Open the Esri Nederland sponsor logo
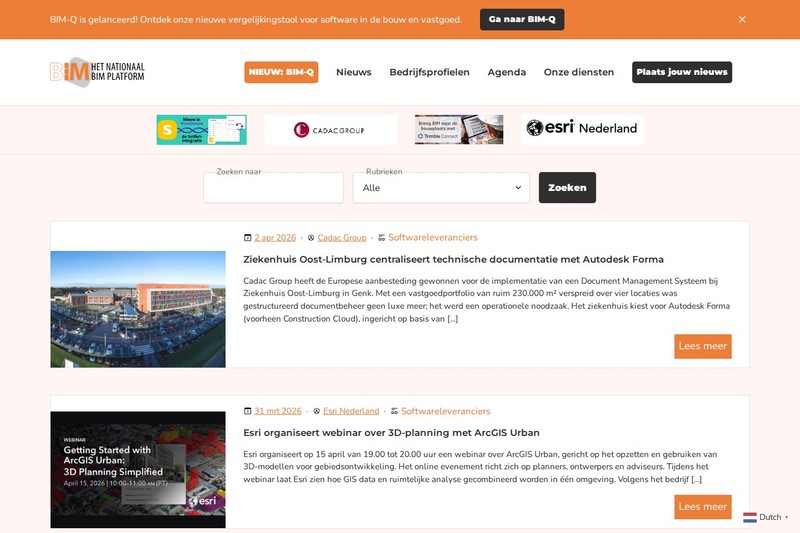The width and height of the screenshot is (800, 533). (x=582, y=129)
